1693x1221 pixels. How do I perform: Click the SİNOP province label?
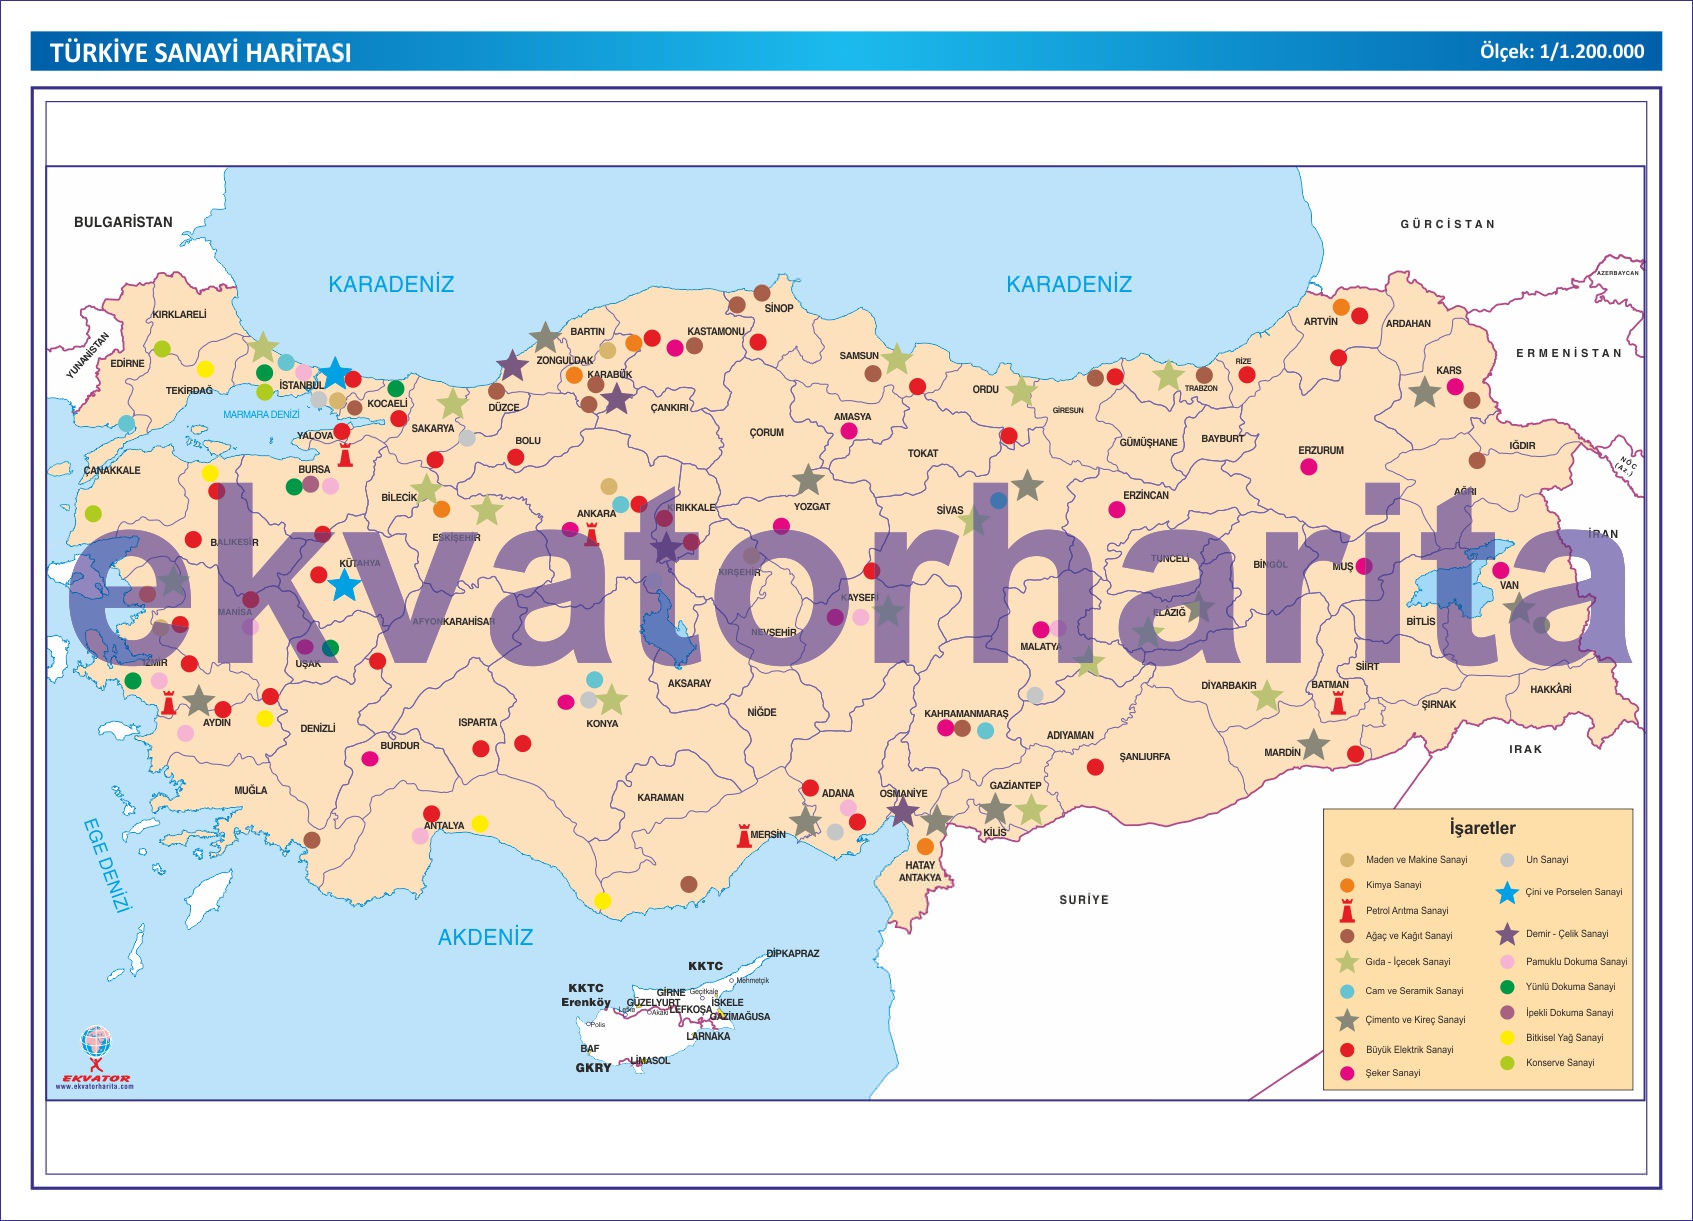[x=779, y=308]
